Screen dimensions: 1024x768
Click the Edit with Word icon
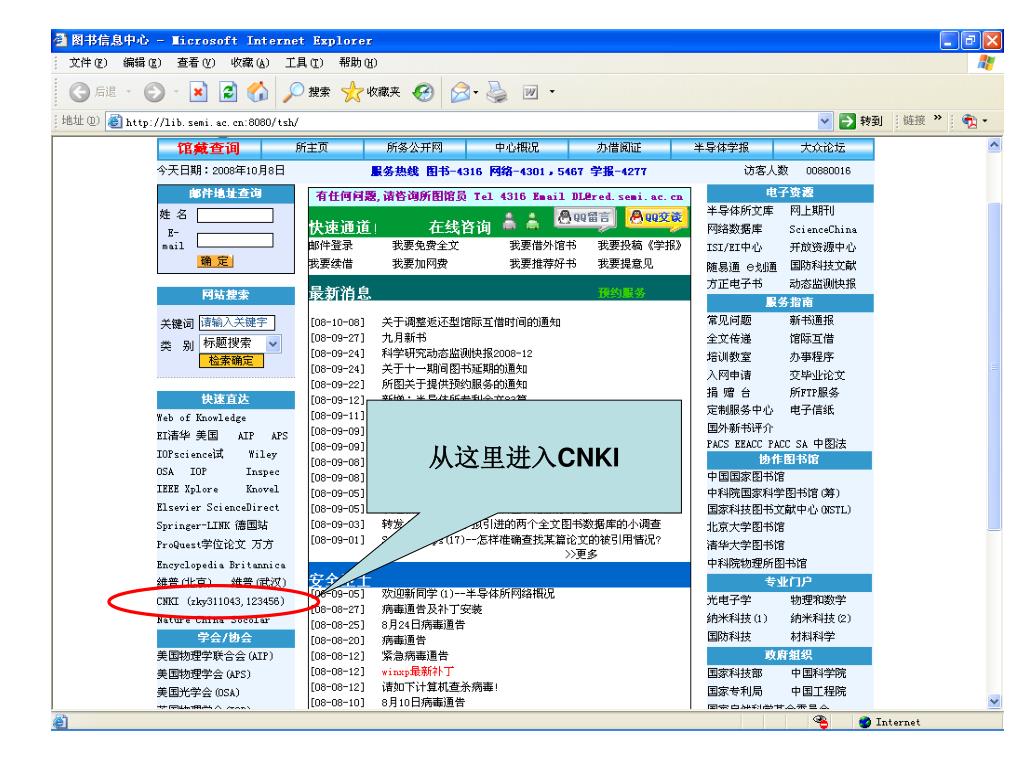(x=530, y=92)
